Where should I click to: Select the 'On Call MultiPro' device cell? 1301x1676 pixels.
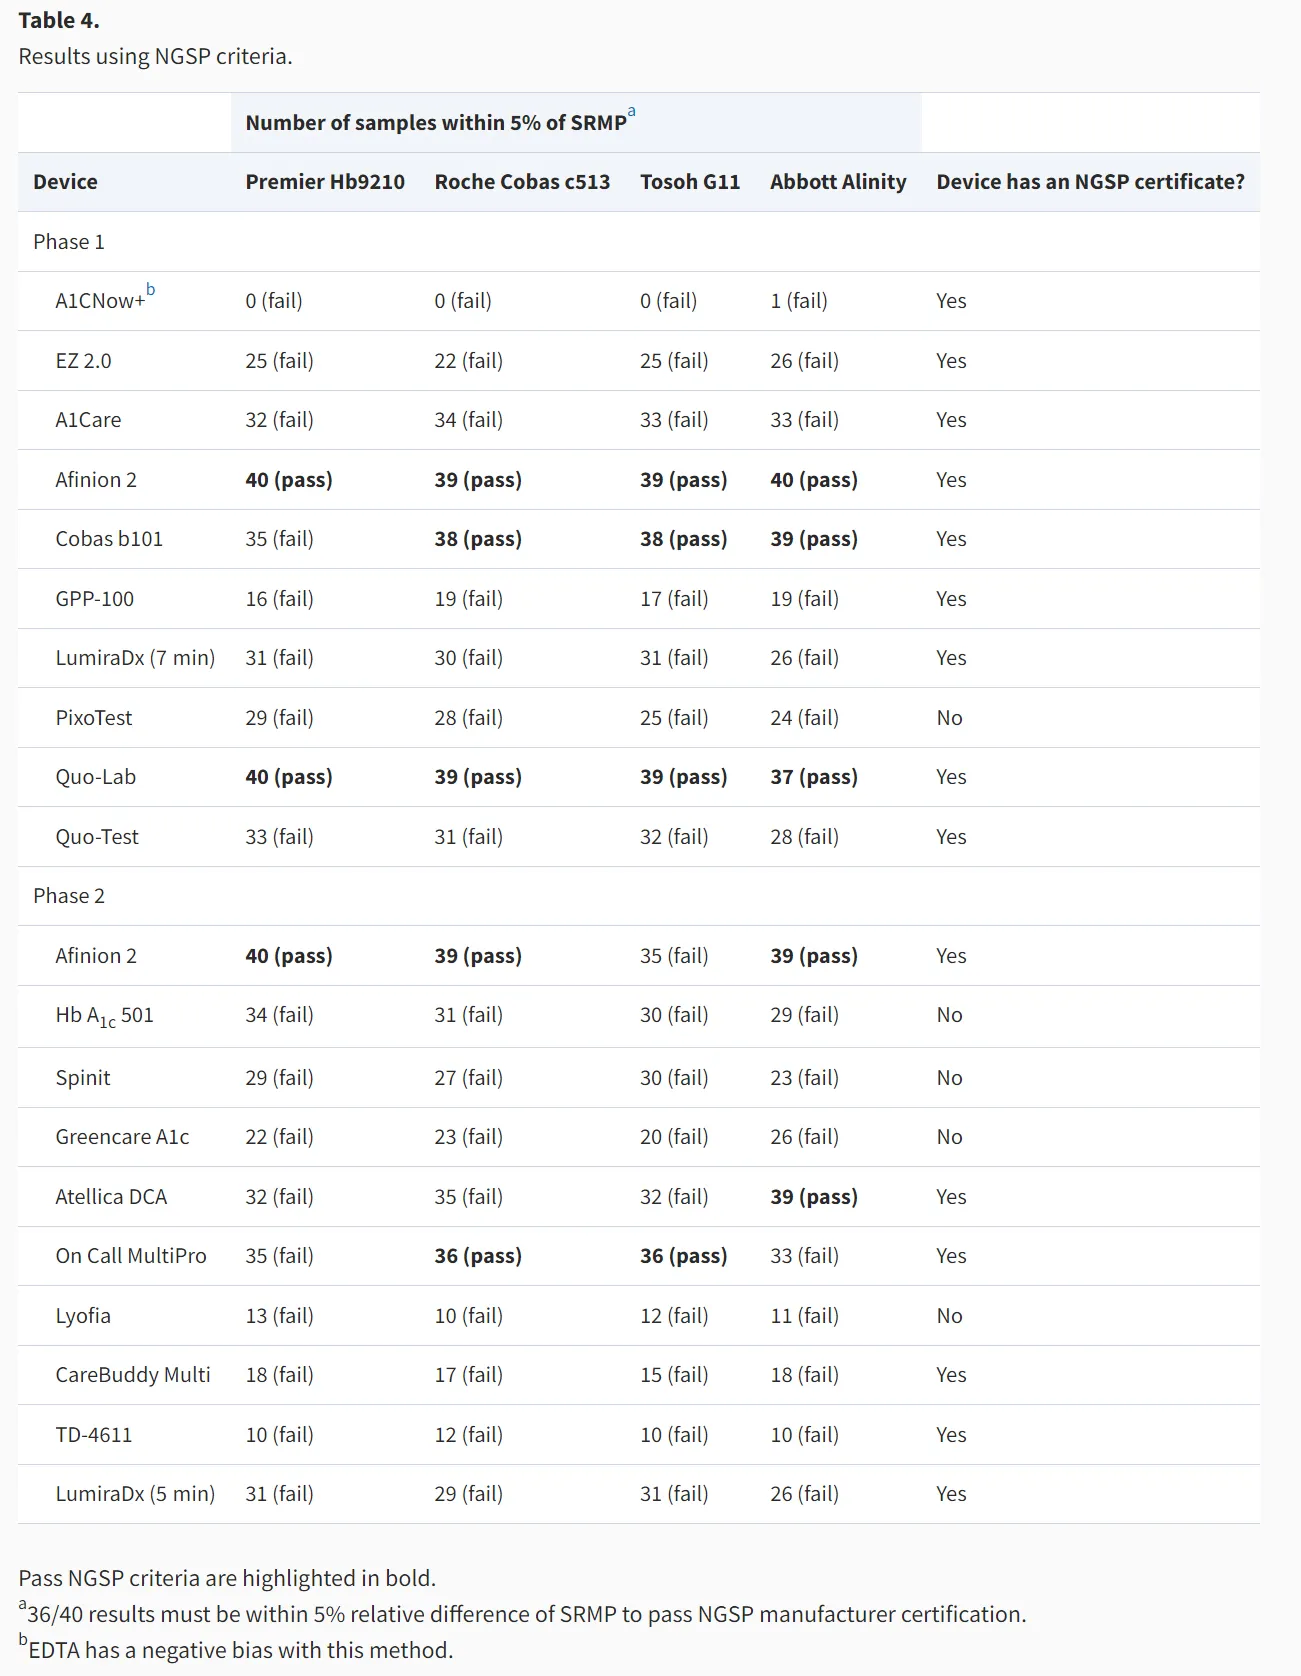click(x=131, y=1256)
